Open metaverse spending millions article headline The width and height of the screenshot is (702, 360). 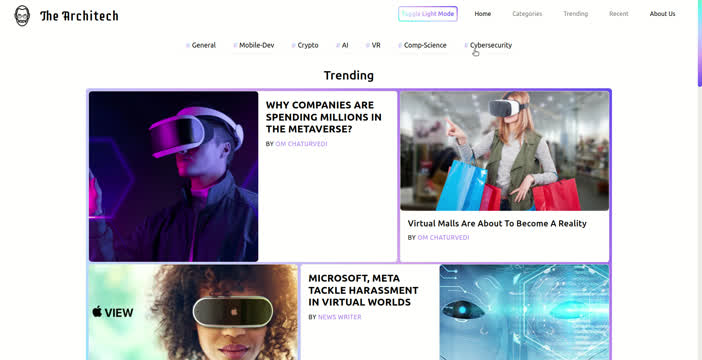324,117
